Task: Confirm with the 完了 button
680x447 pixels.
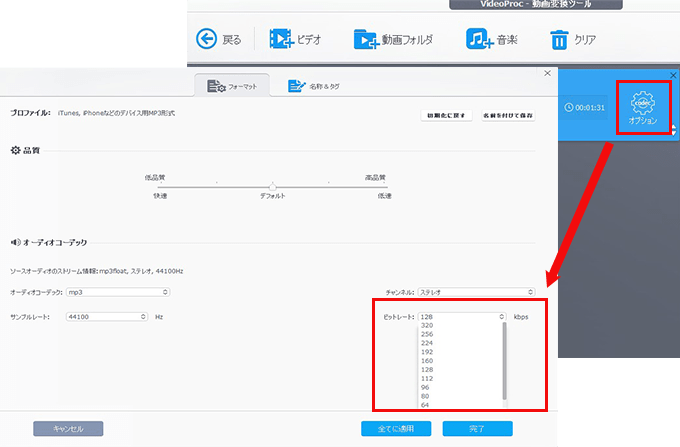Action: (x=477, y=429)
